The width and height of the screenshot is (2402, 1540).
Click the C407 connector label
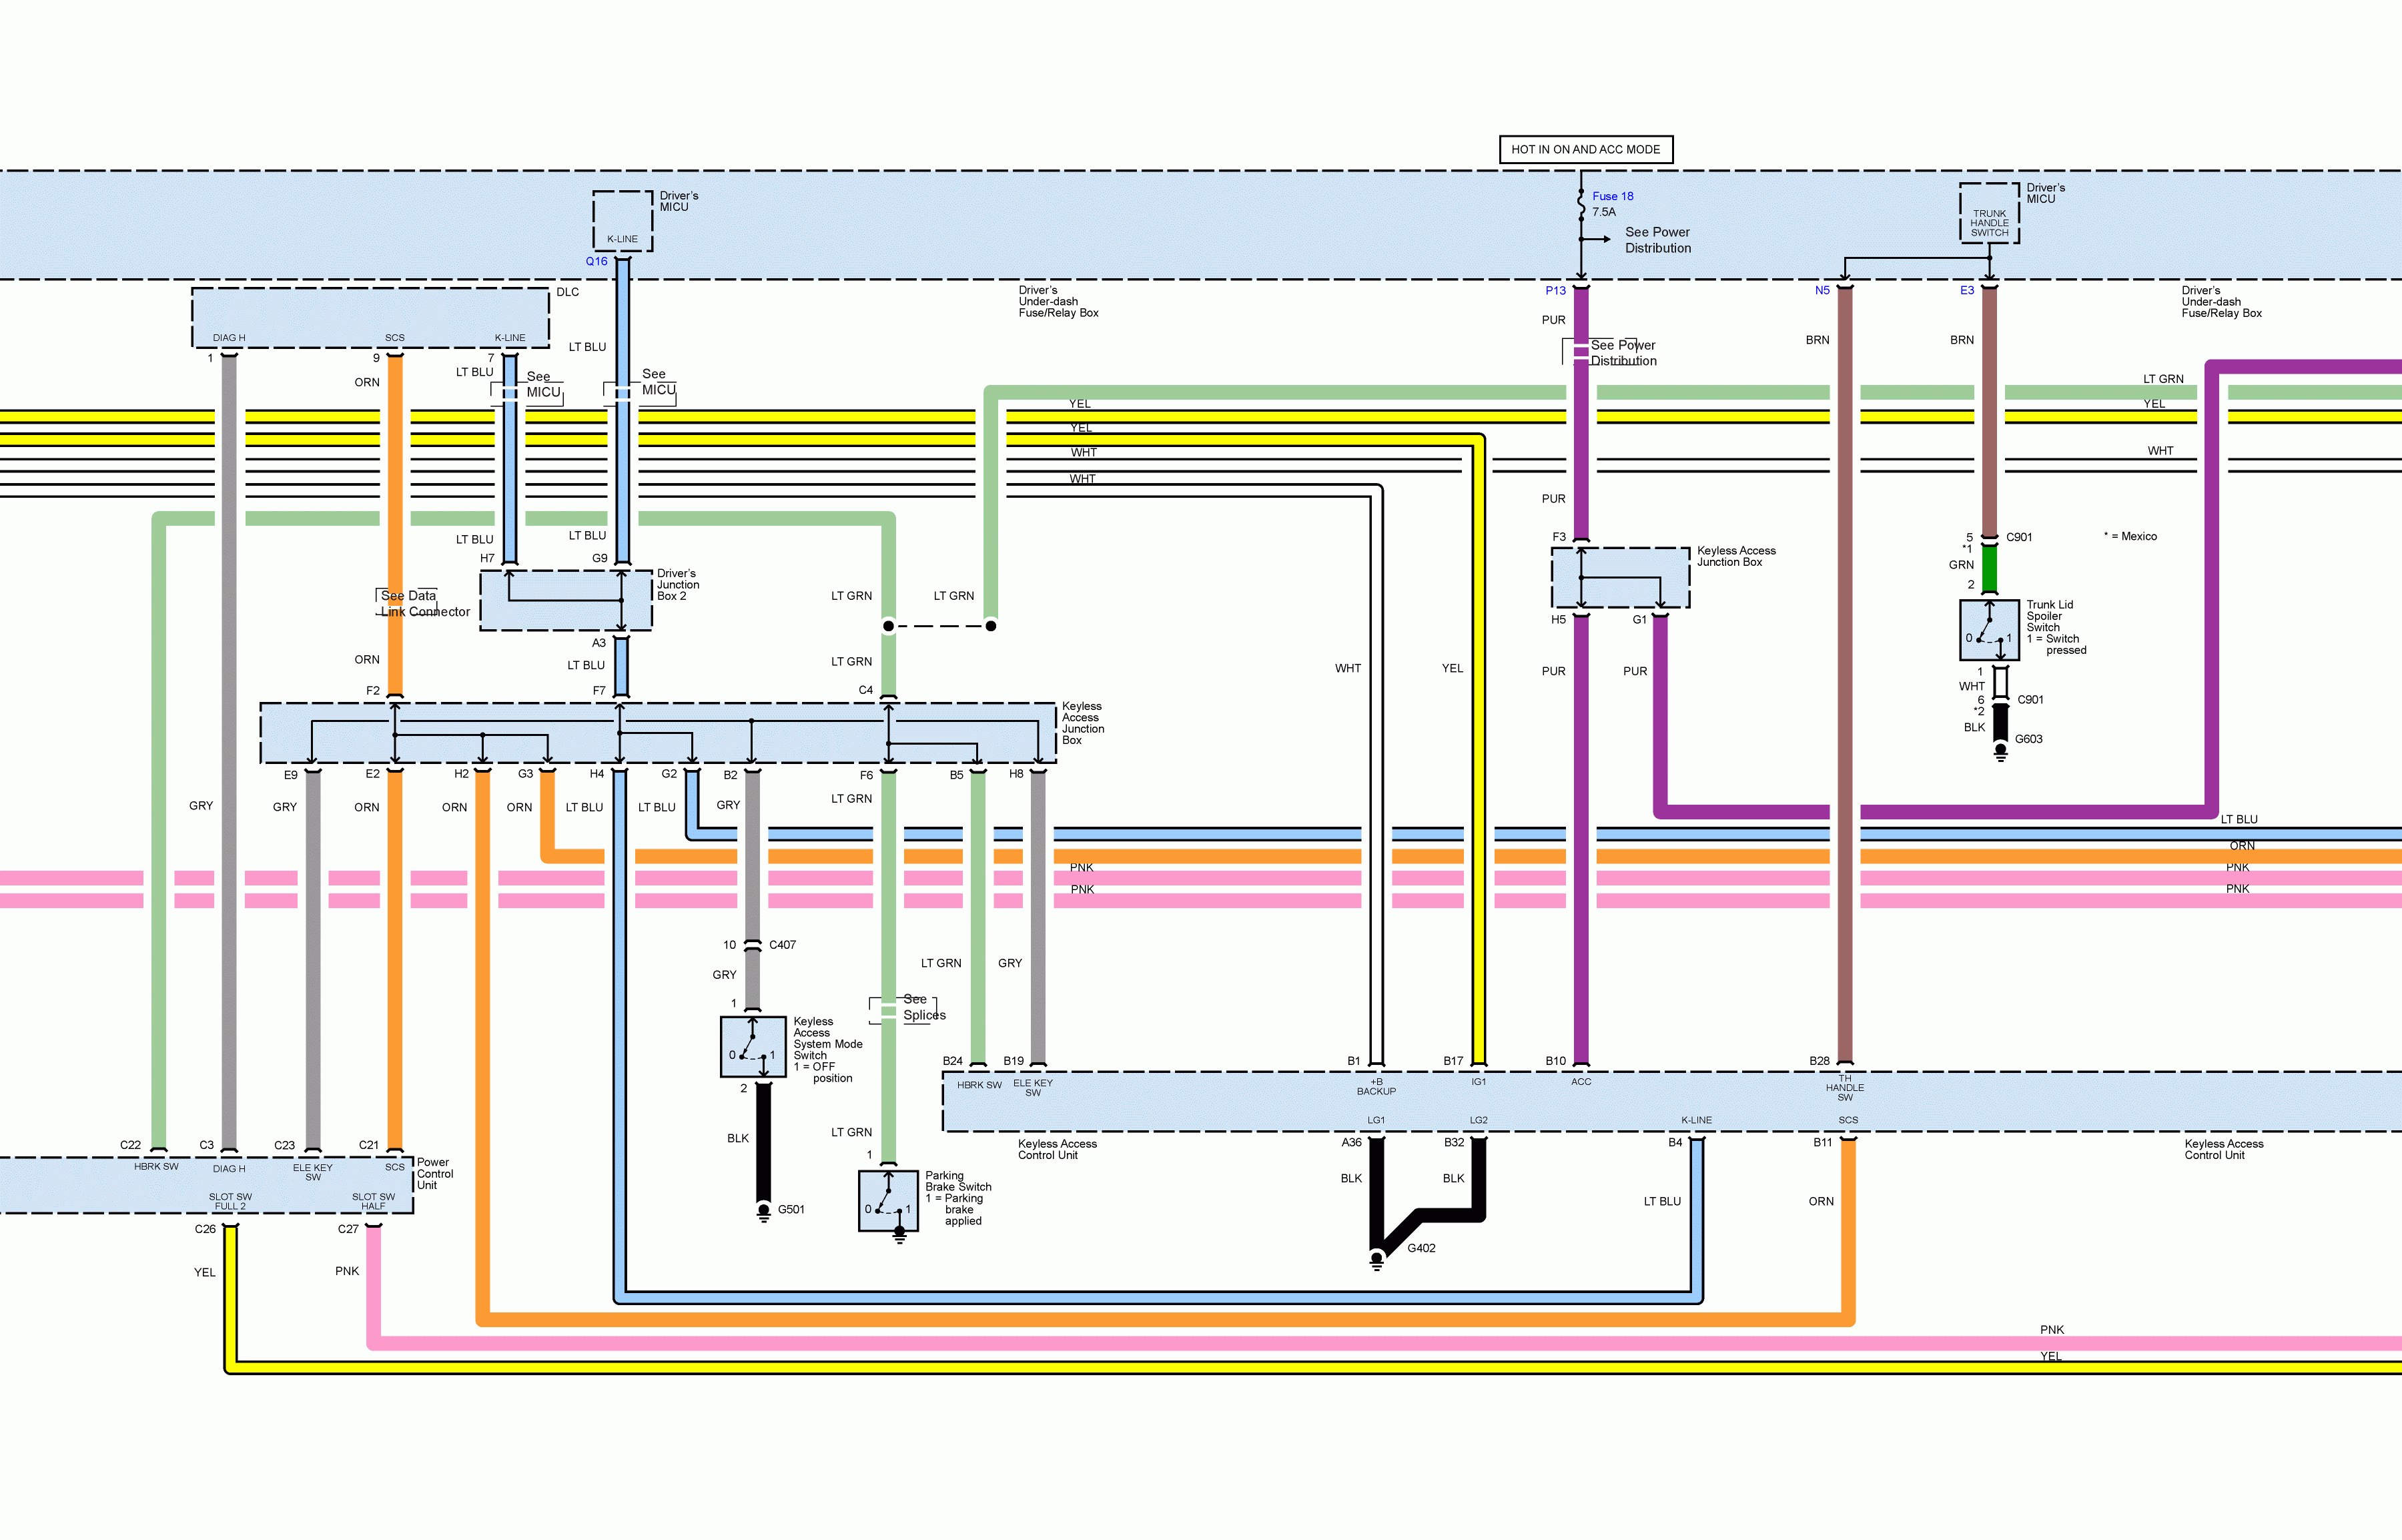782,945
